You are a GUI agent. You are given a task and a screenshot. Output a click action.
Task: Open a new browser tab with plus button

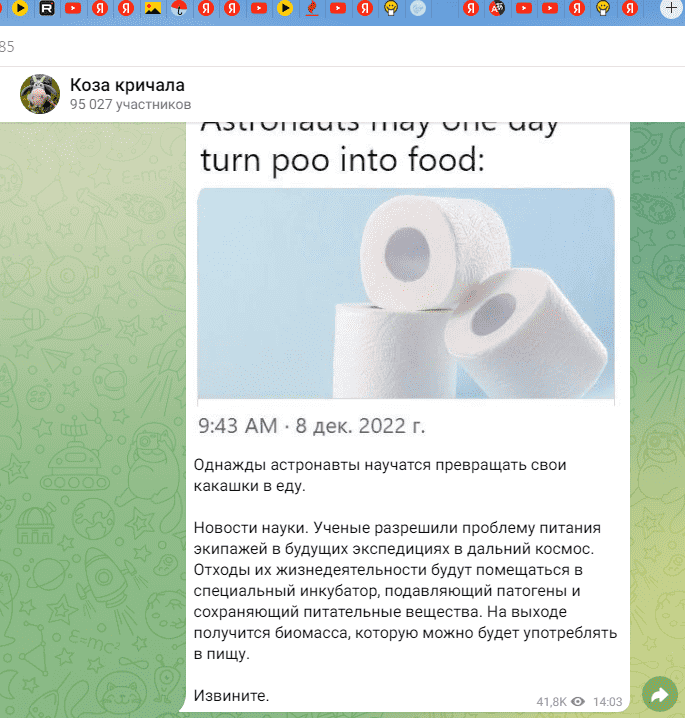(671, 8)
